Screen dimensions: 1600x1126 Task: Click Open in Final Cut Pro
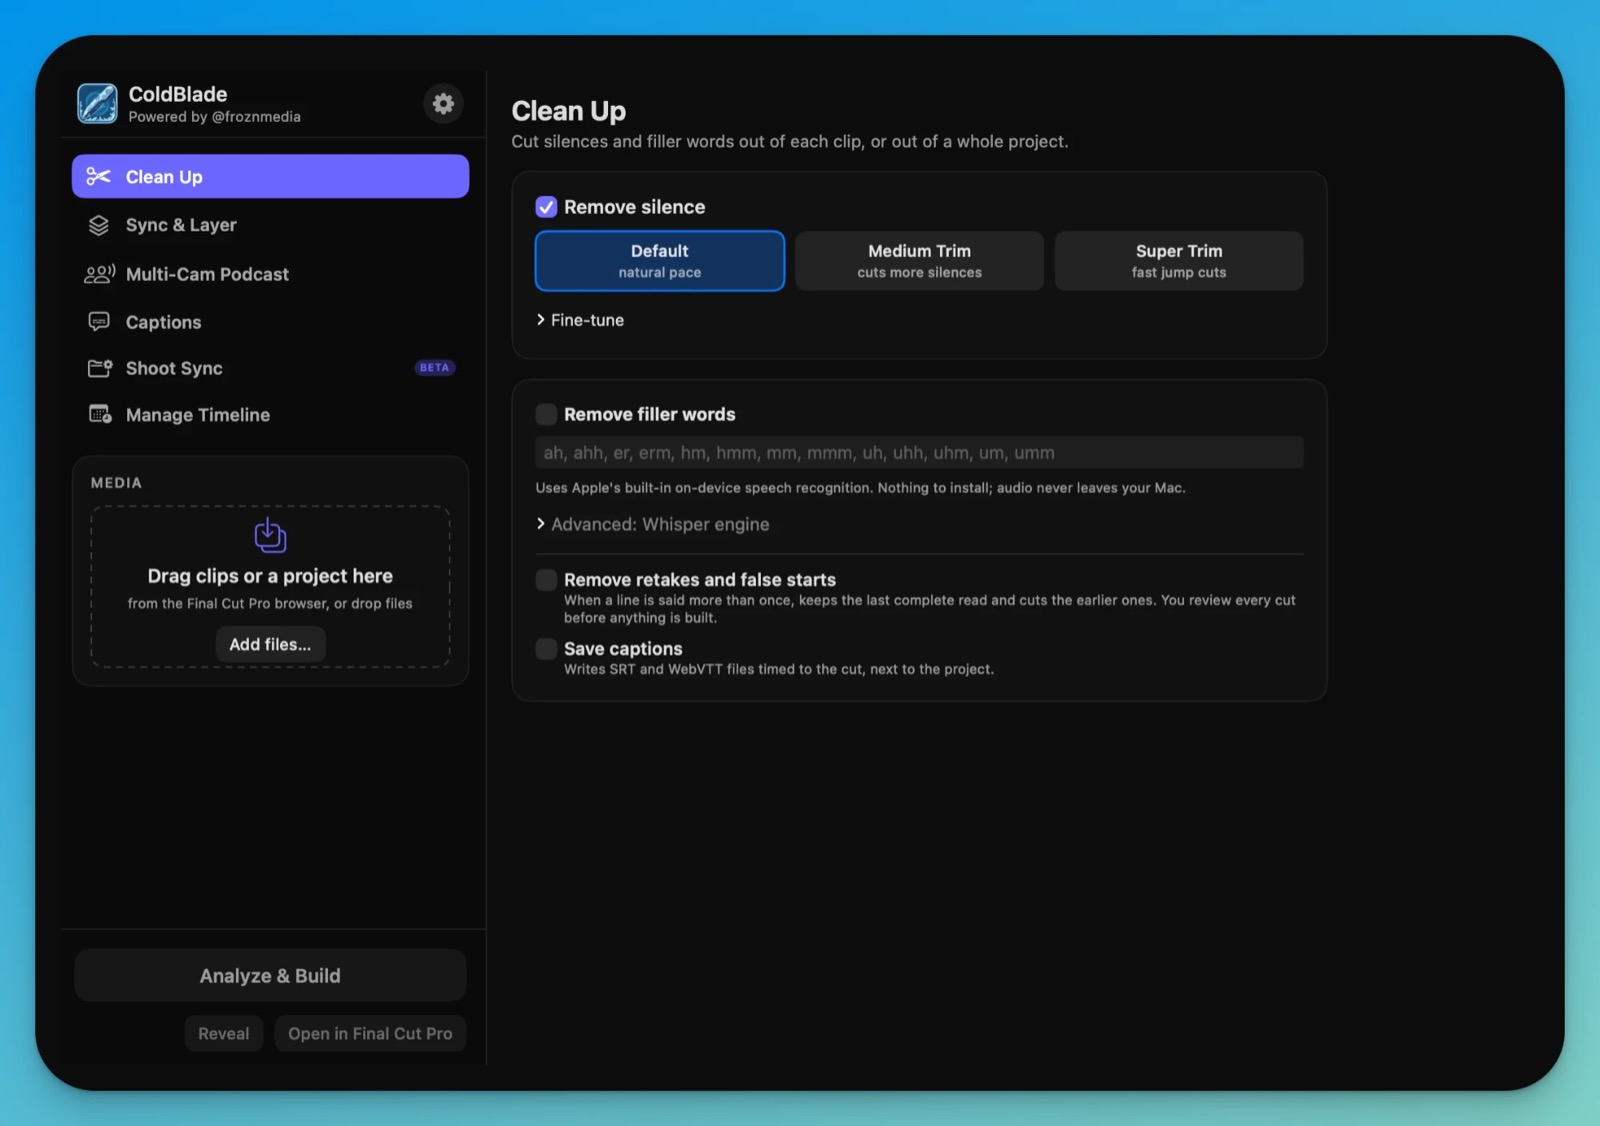370,1034
